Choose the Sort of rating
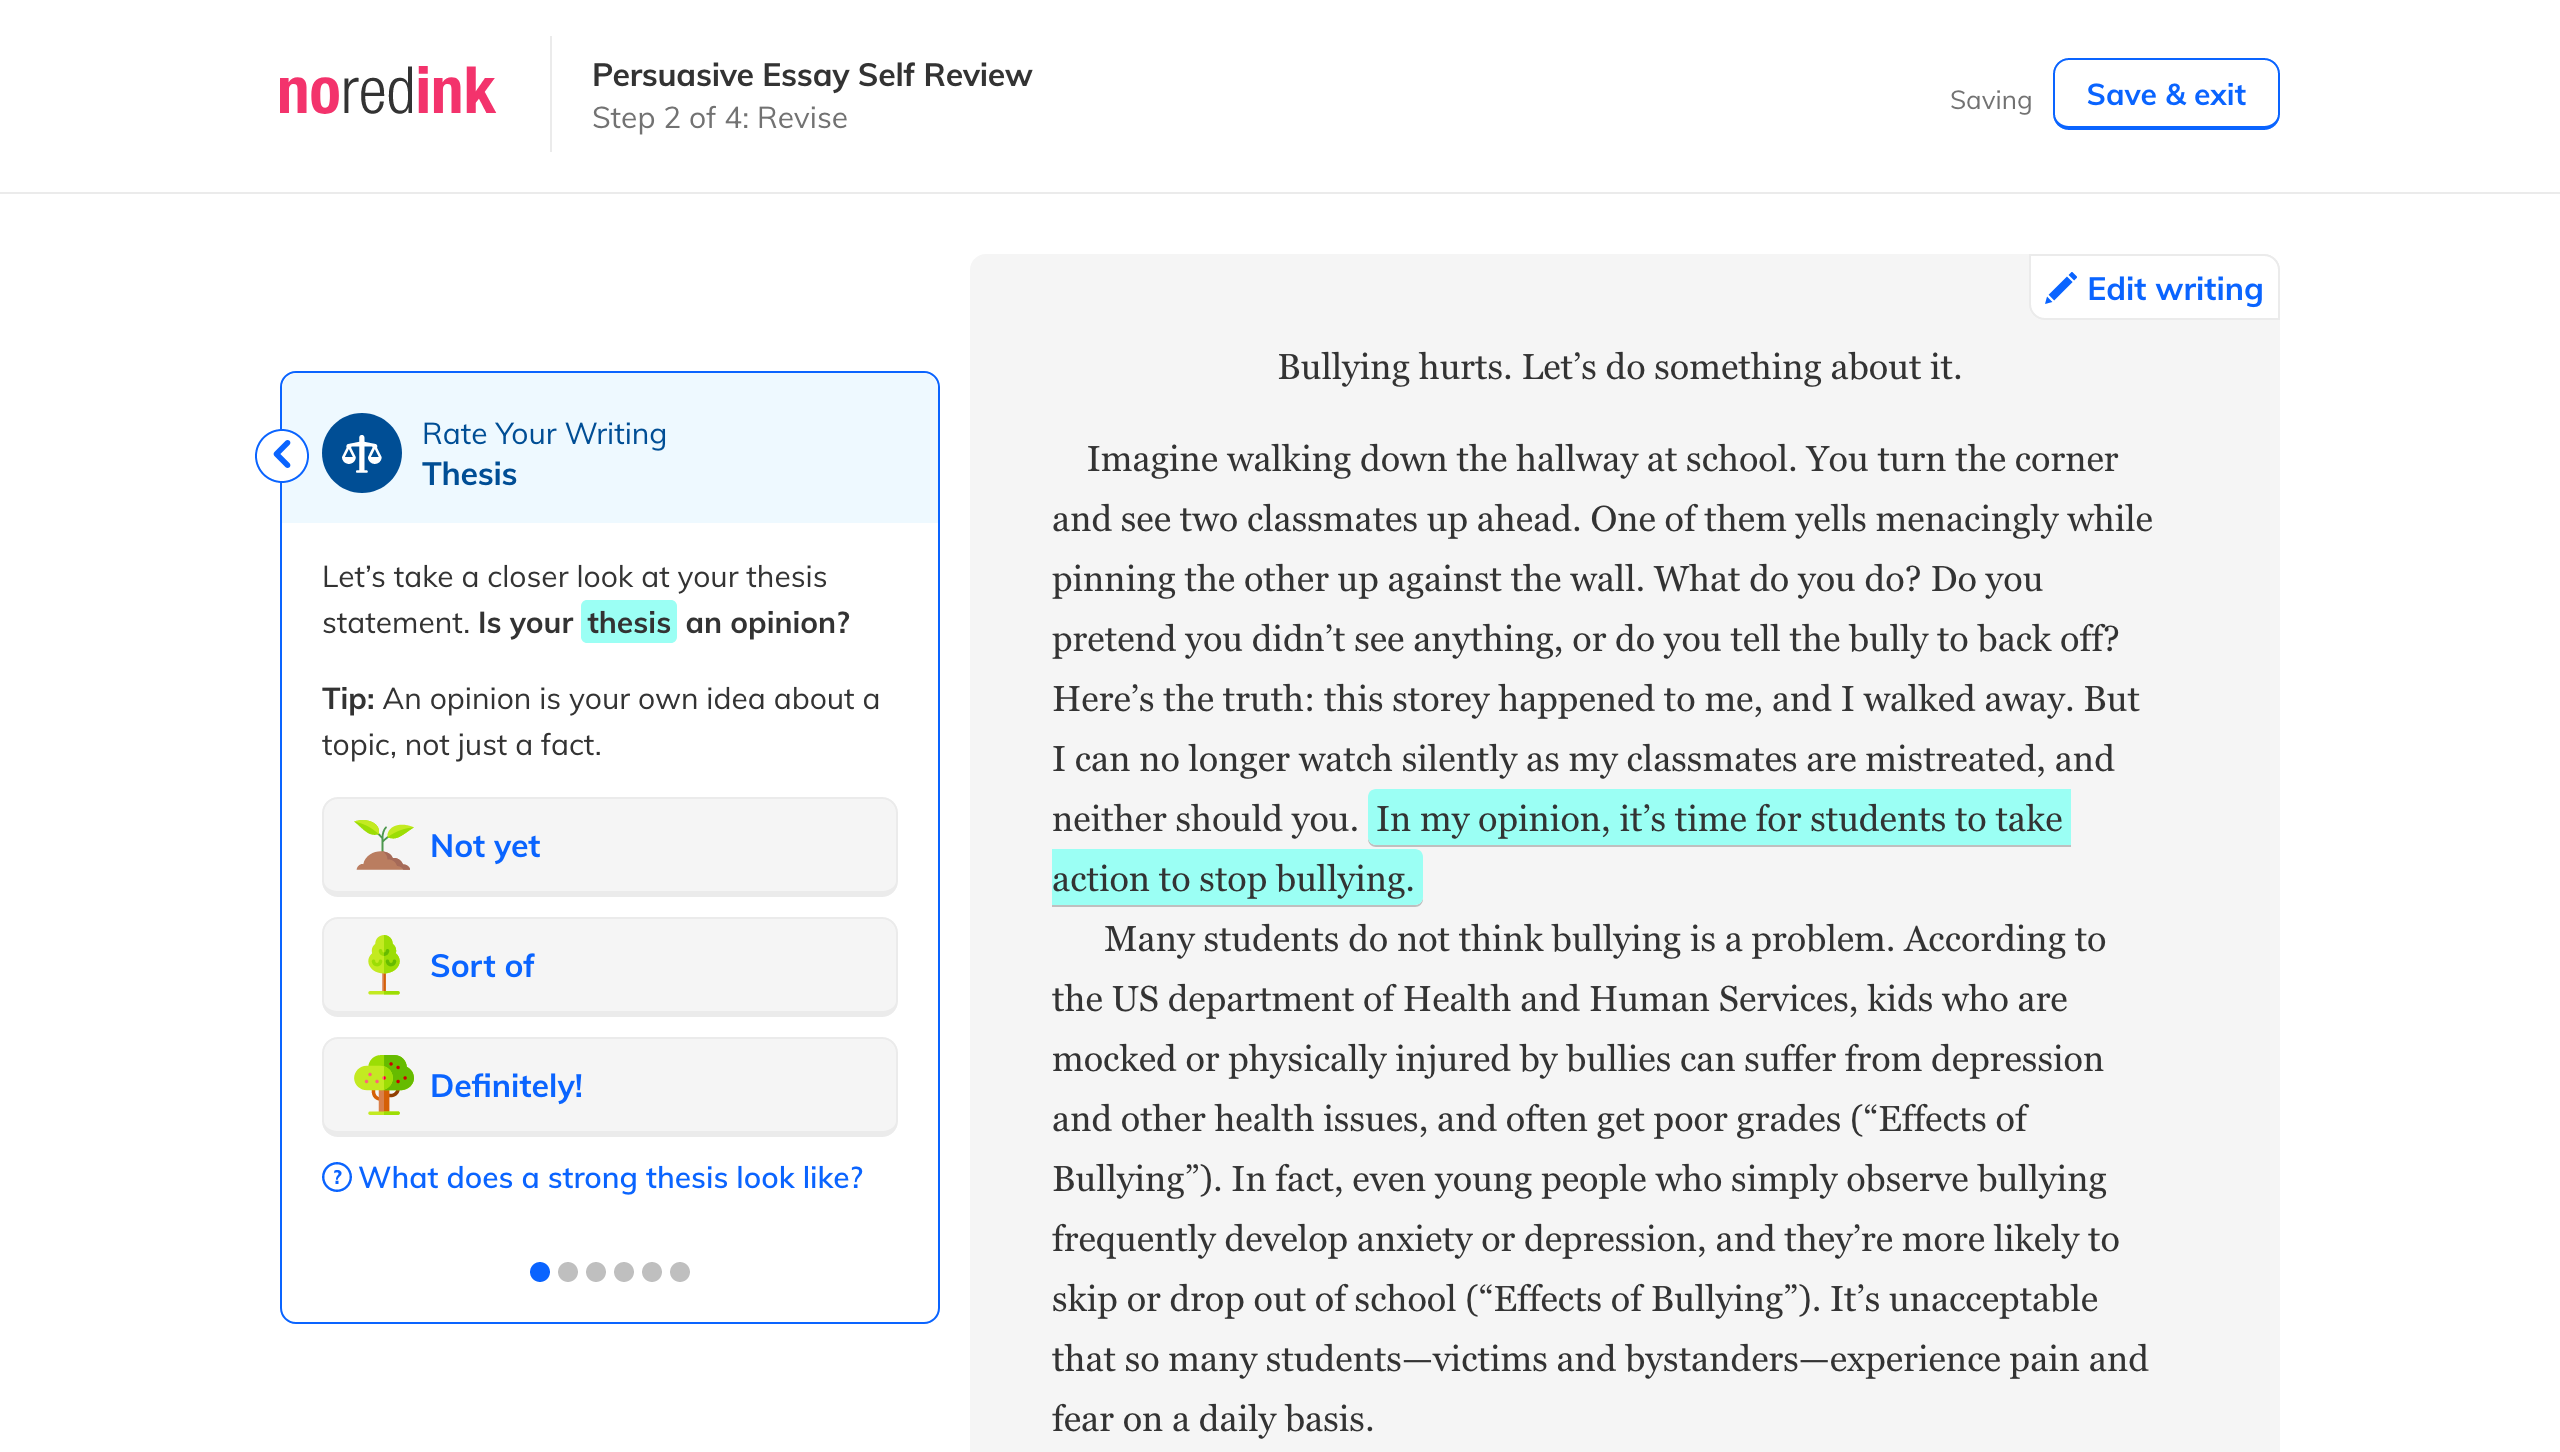This screenshot has width=2560, height=1452. [609, 966]
